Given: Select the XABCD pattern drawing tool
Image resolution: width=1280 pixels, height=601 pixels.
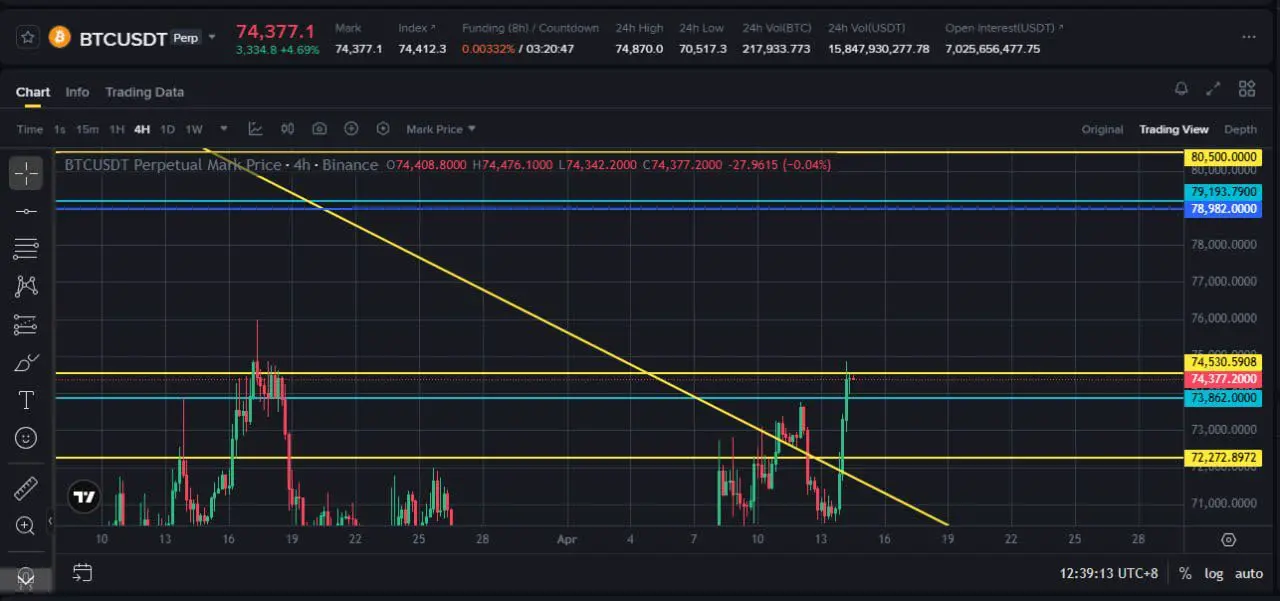Looking at the screenshot, I should click(x=26, y=286).
